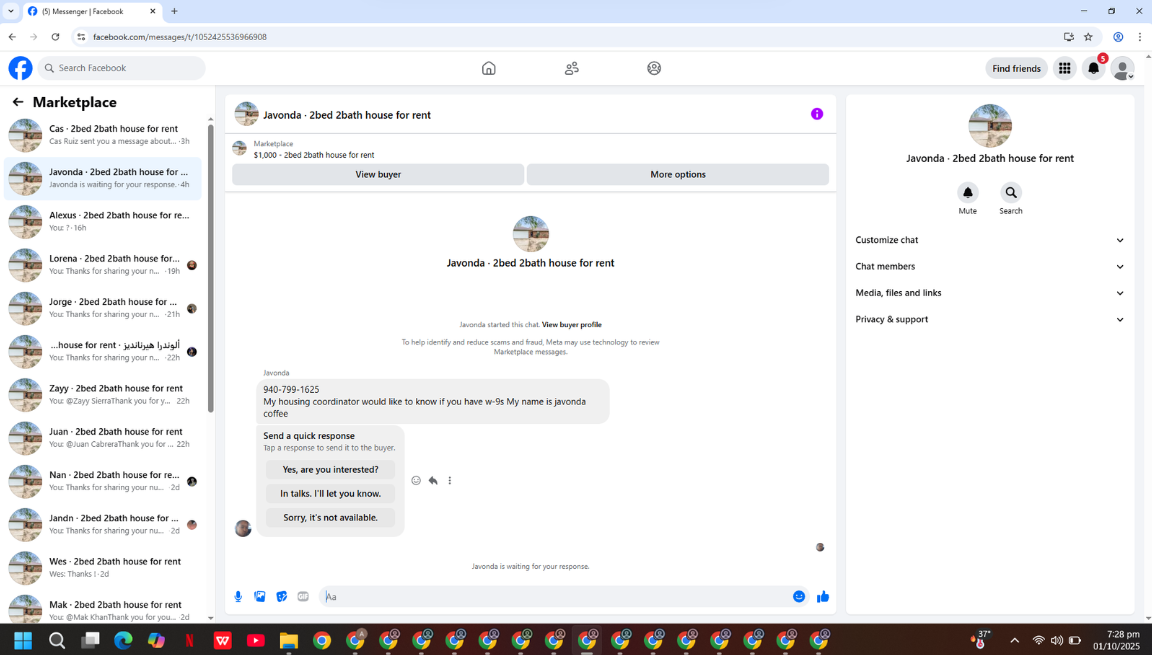Screen dimensions: 1152x655
Task: Focus the Search Facebook field
Action: coord(122,68)
